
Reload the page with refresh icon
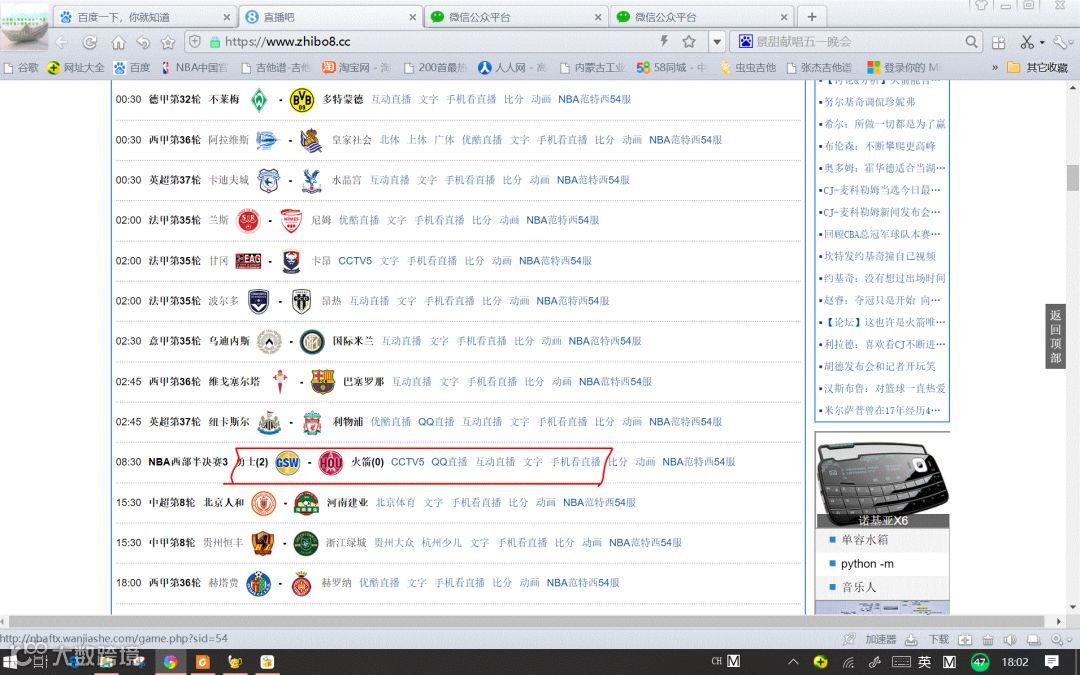pyautogui.click(x=90, y=42)
